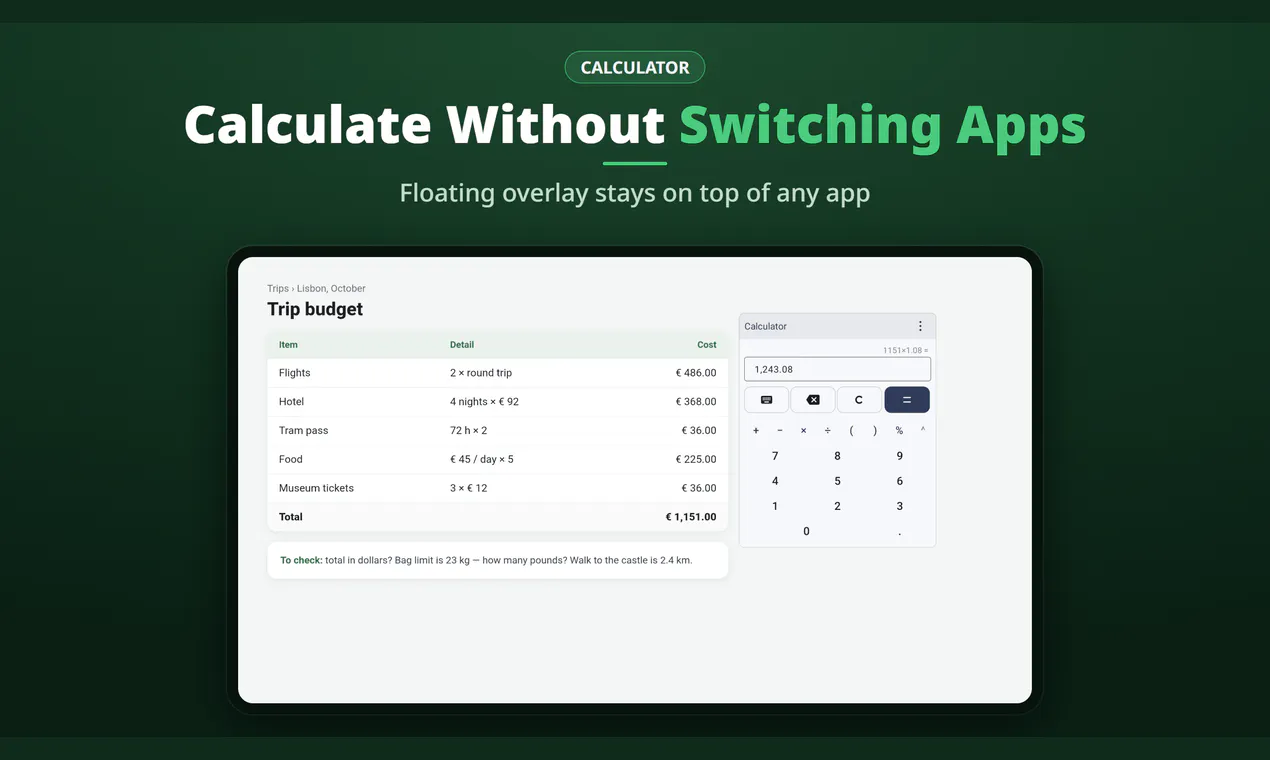This screenshot has width=1270, height=760.
Task: Tap digit 6 on the calculator keypad
Action: 900,481
